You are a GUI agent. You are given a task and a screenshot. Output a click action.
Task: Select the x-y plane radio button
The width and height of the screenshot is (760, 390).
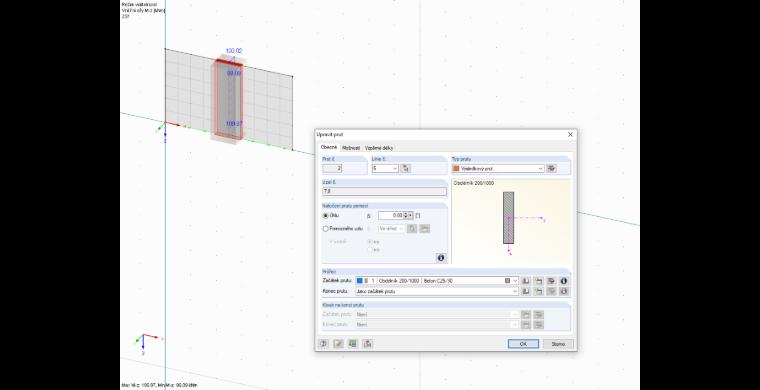[370, 241]
